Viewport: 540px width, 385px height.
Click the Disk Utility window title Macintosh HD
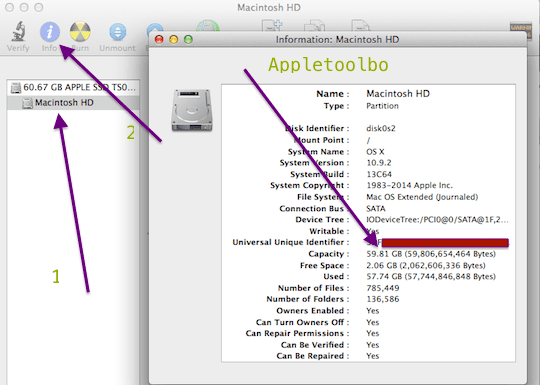pos(269,8)
